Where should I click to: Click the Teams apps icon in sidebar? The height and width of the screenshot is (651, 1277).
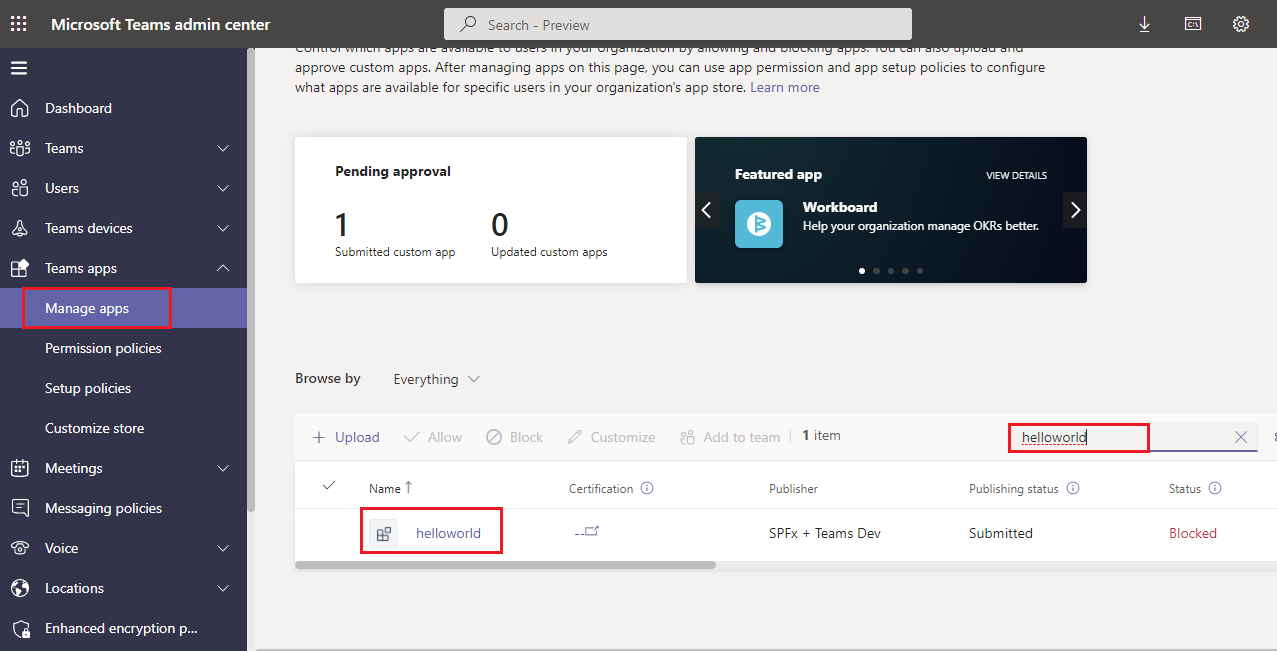click(x=20, y=268)
